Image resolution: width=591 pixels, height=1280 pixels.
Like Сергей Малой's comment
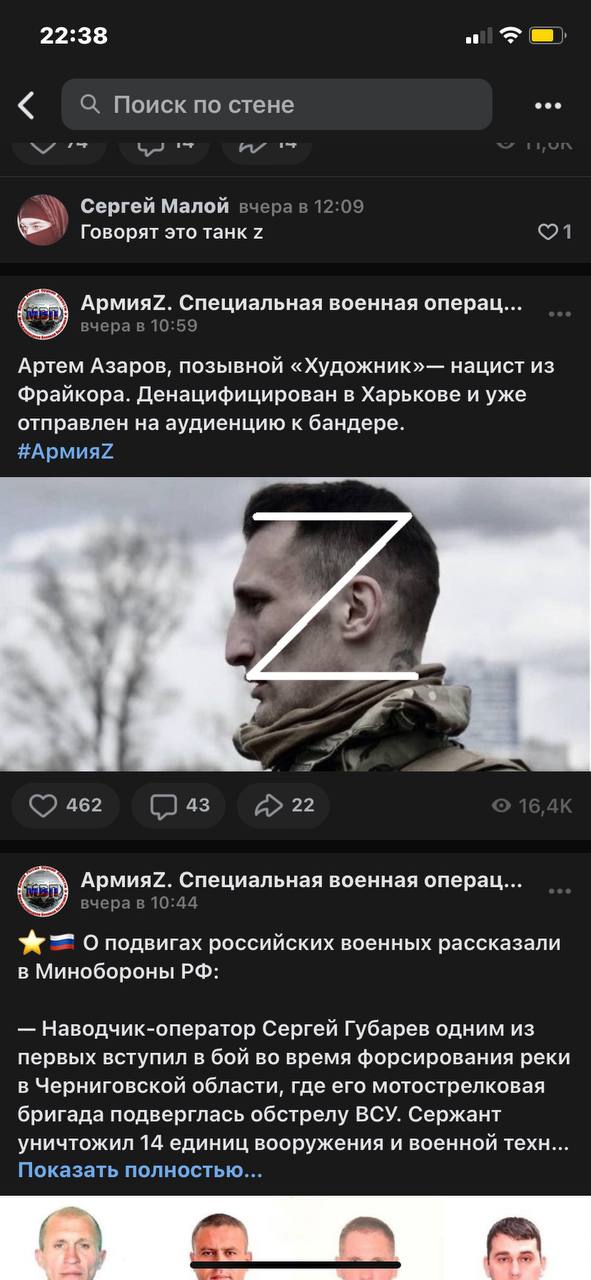pyautogui.click(x=555, y=232)
